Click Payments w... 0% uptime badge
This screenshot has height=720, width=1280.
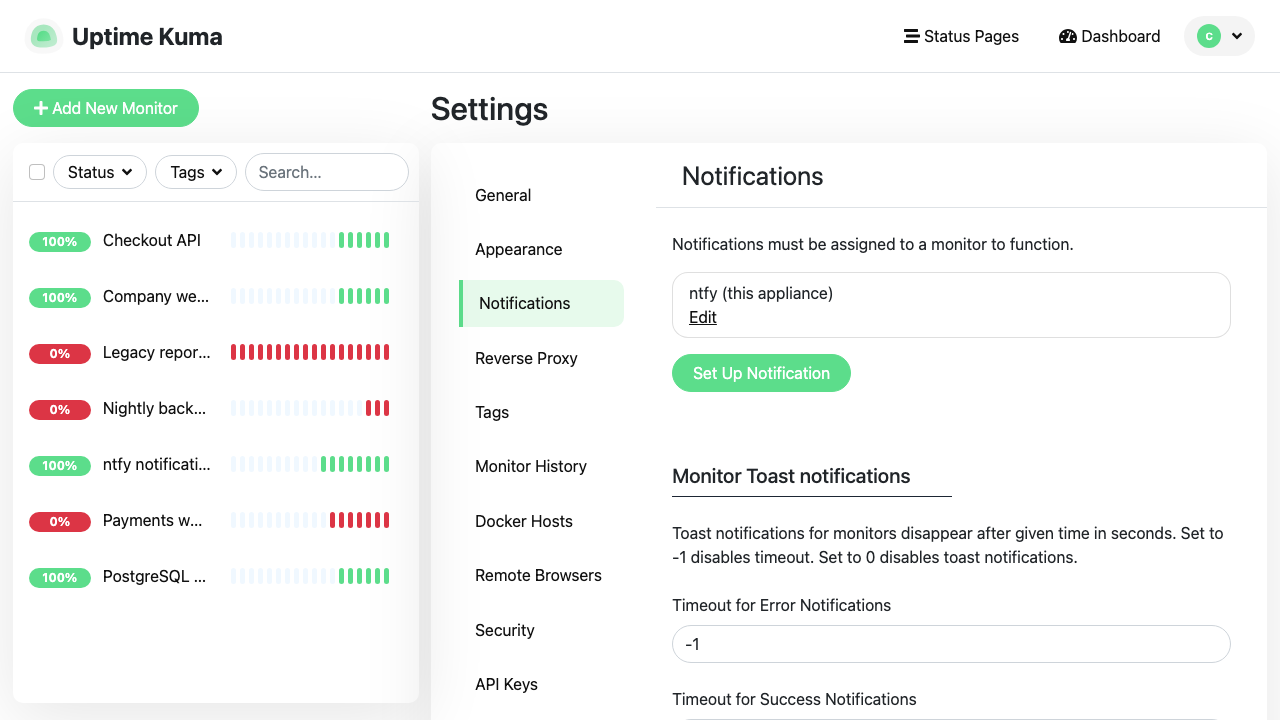click(60, 521)
